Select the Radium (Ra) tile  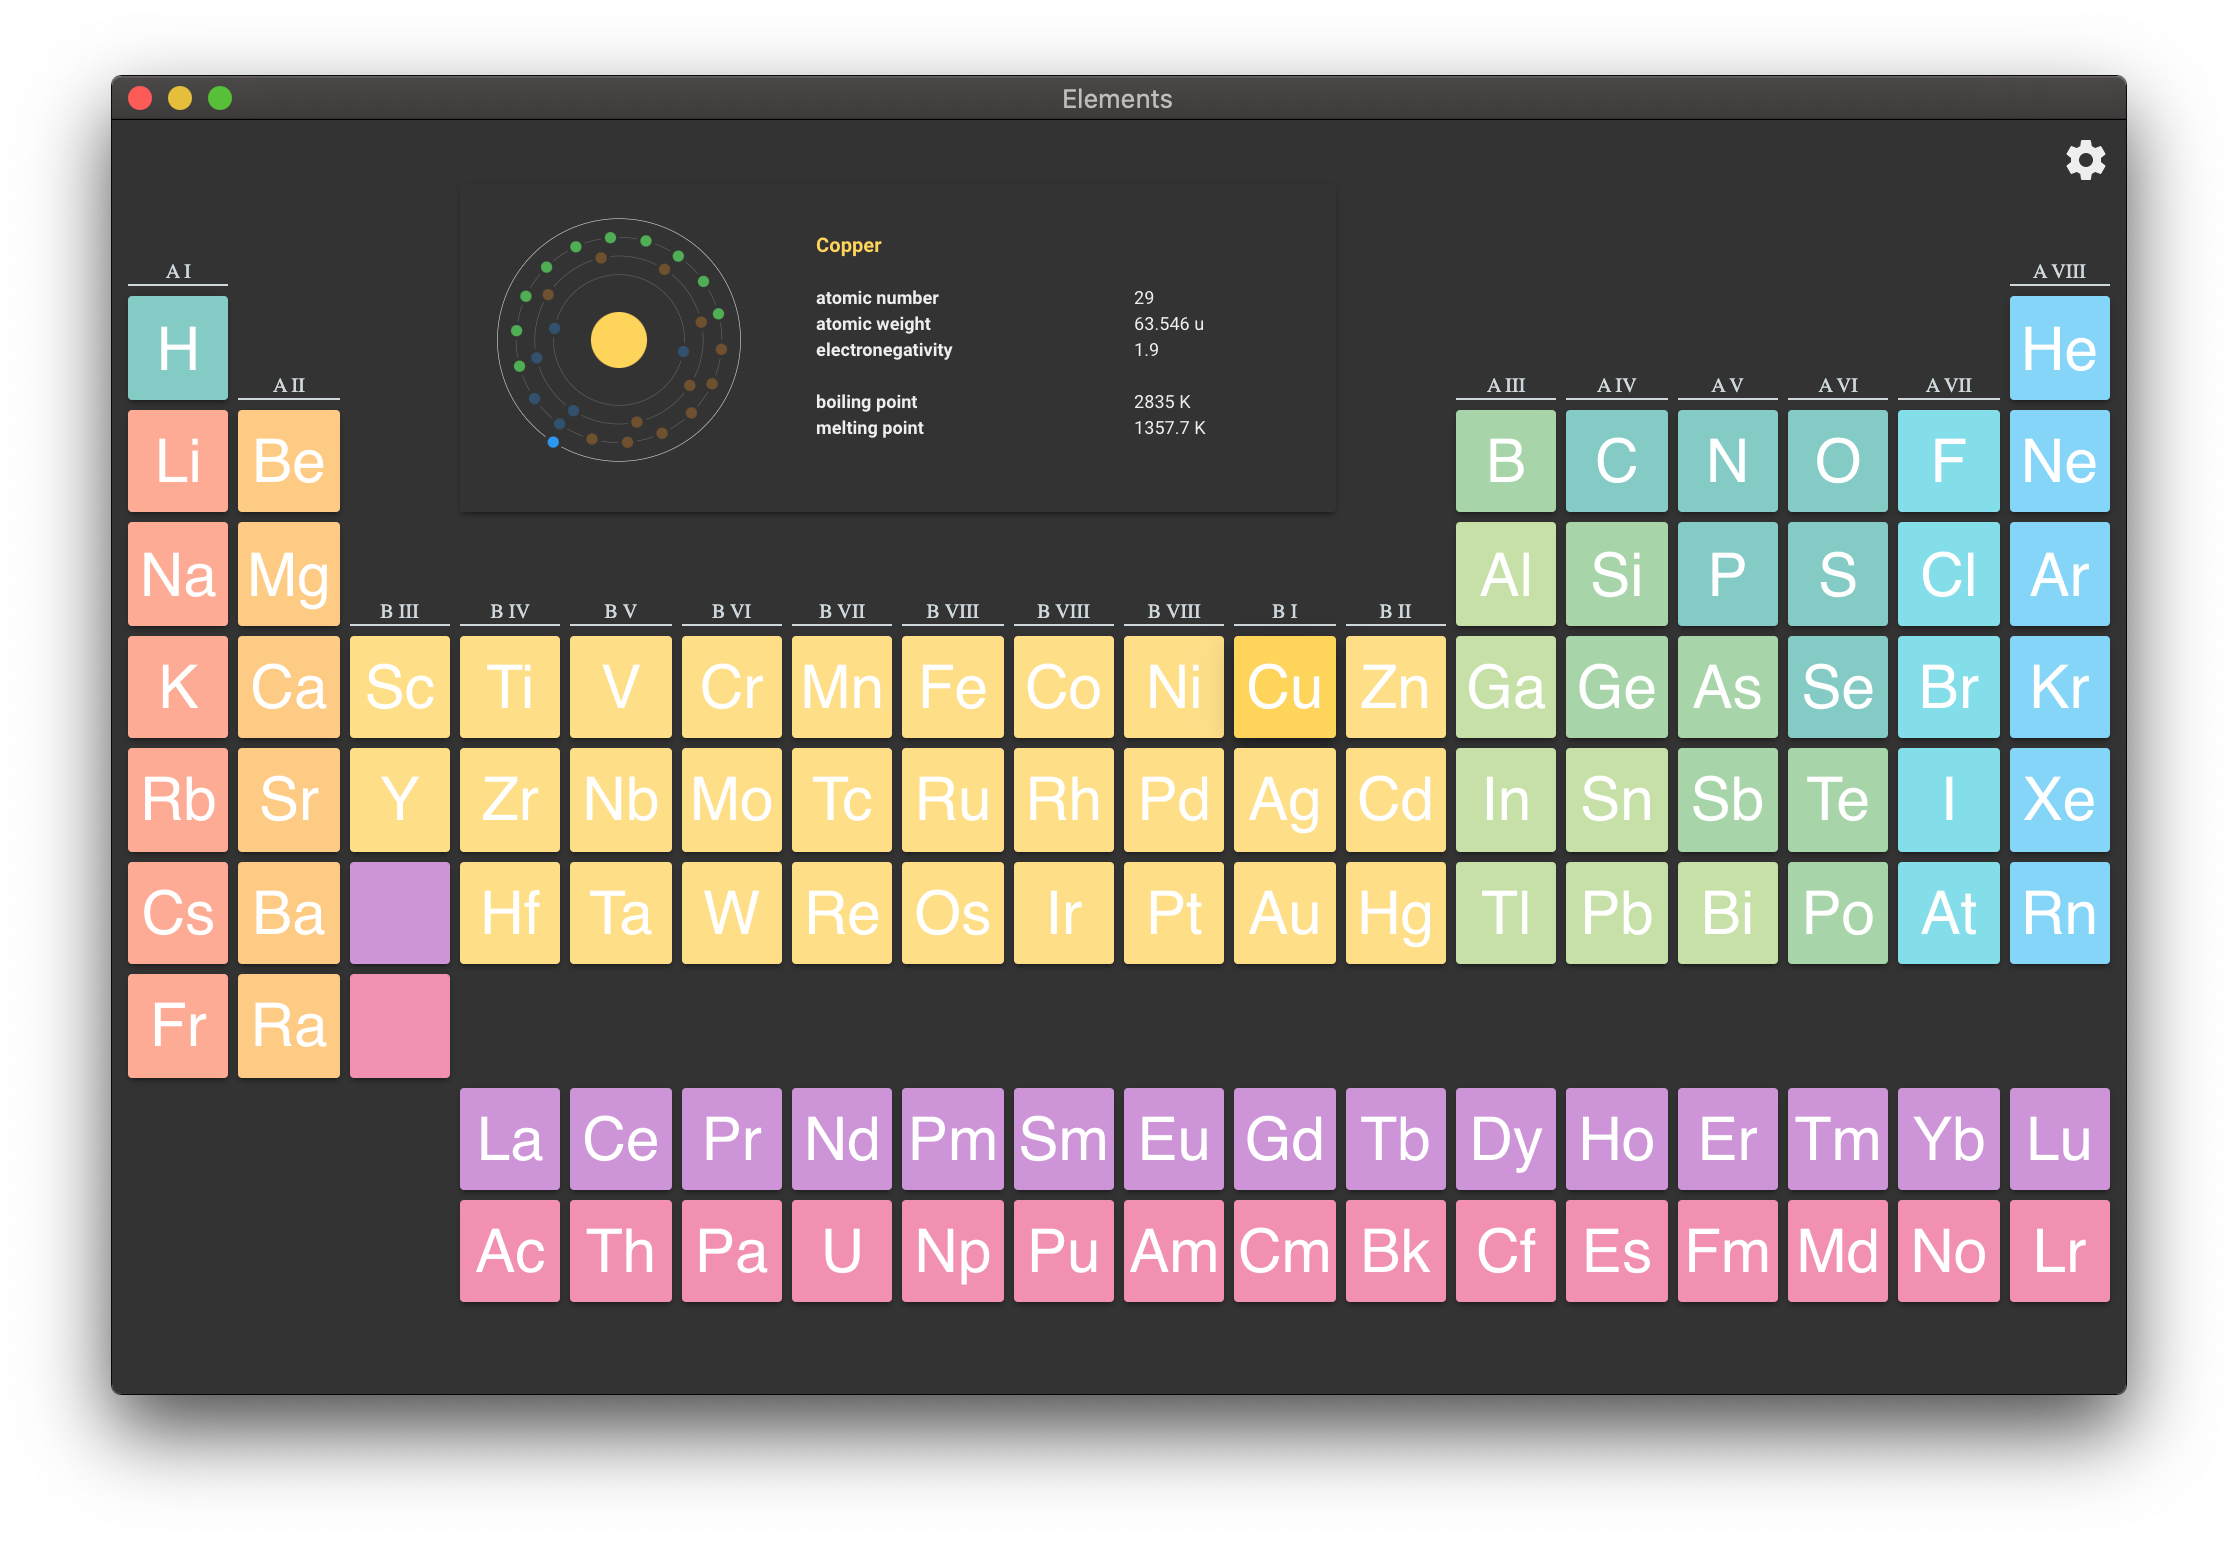[289, 1026]
